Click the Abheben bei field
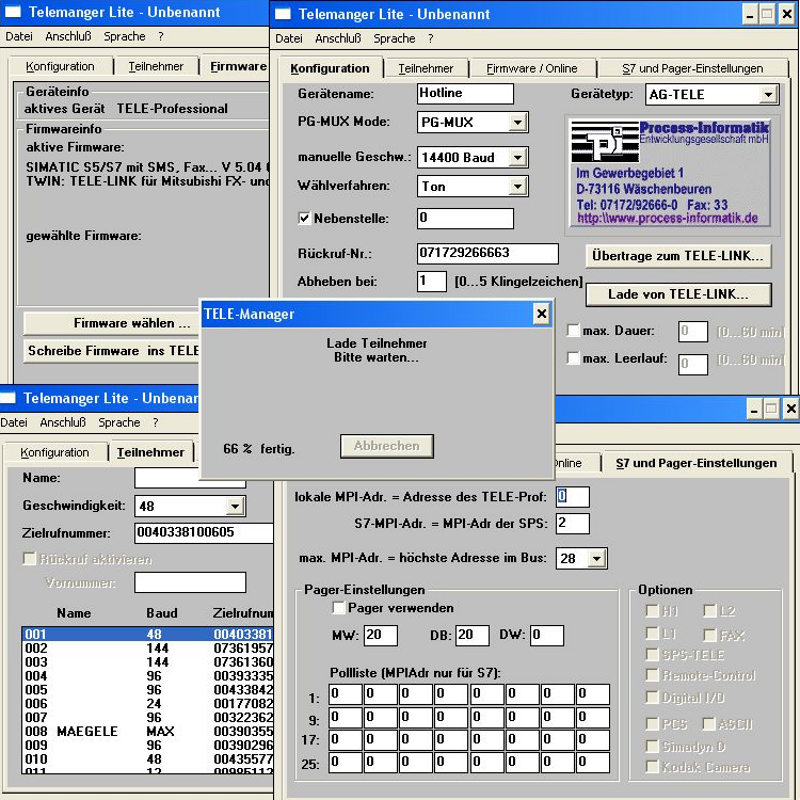 432,281
